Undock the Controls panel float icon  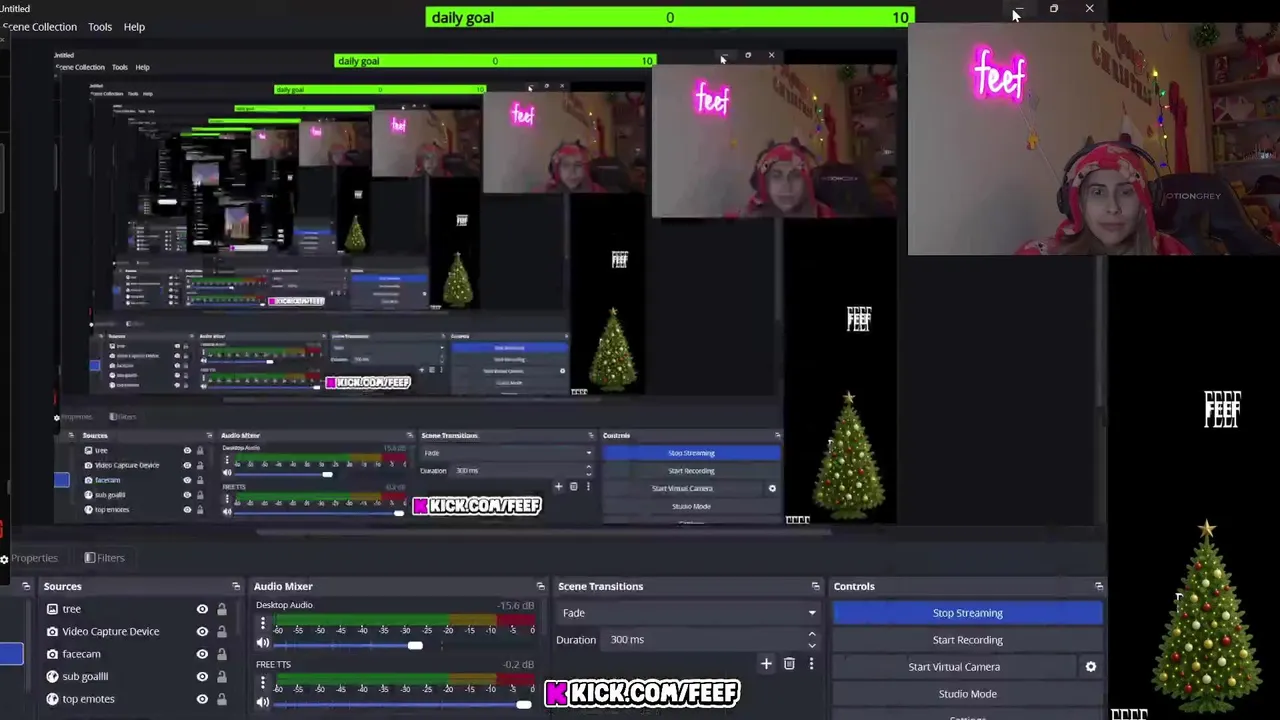pyautogui.click(x=1099, y=586)
